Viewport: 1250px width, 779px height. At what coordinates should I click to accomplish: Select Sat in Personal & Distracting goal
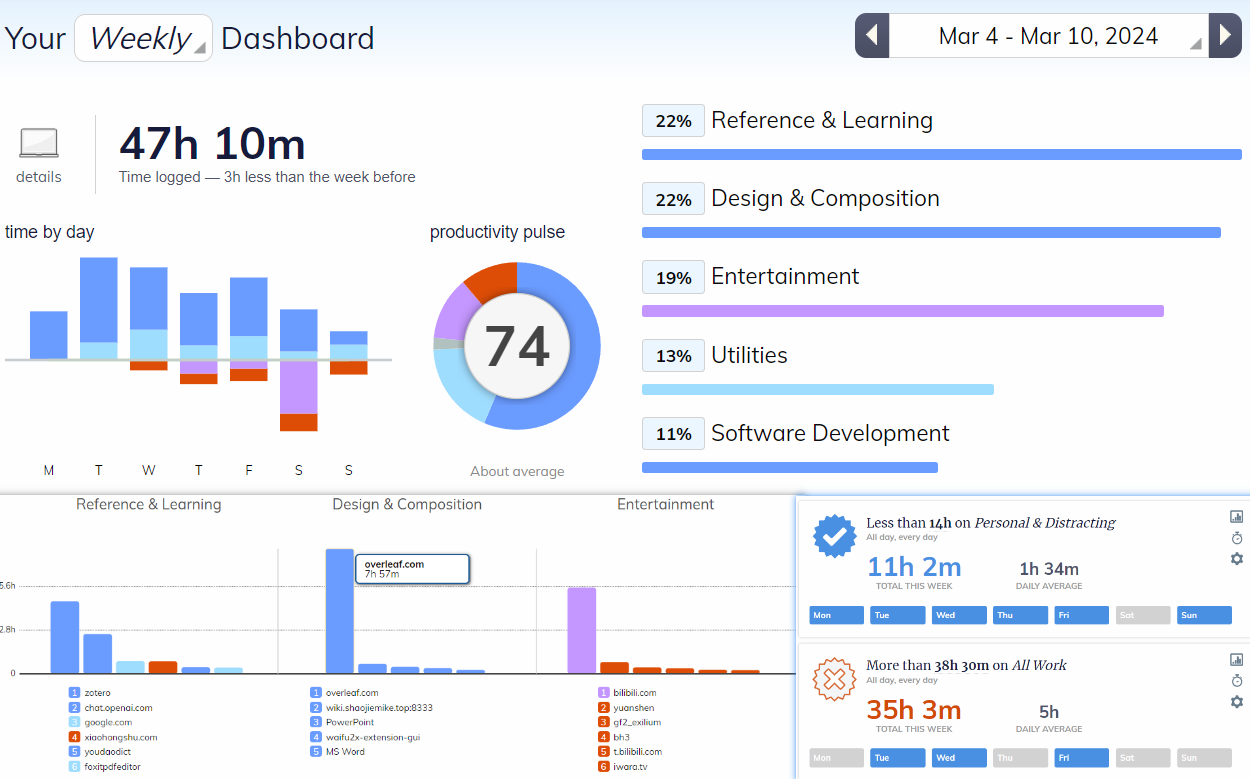coord(1142,615)
